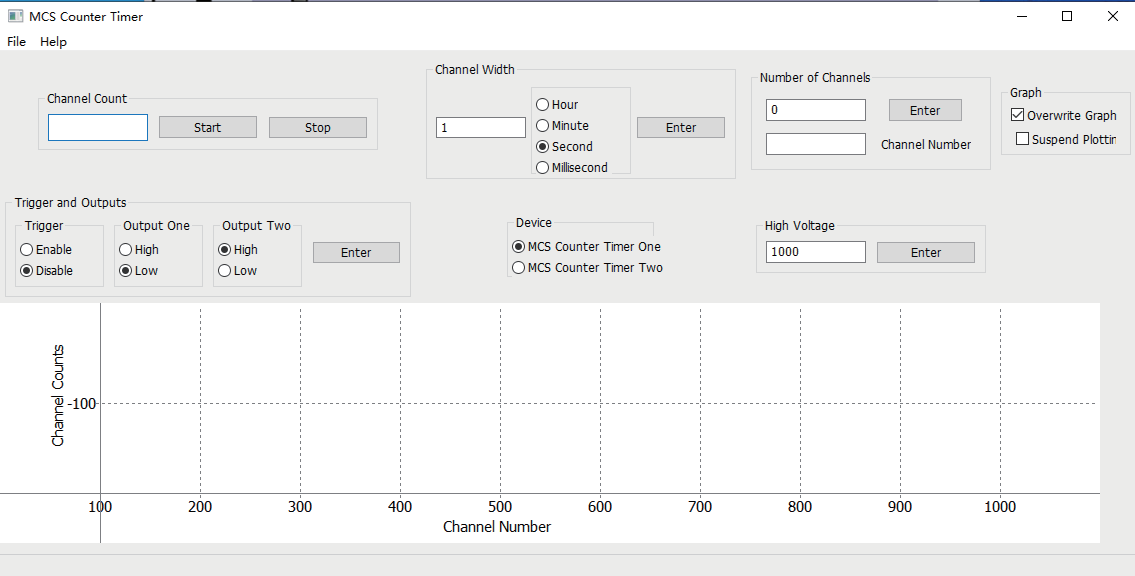Viewport: 1135px width, 576px height.
Task: Open the File menu
Action: [16, 42]
